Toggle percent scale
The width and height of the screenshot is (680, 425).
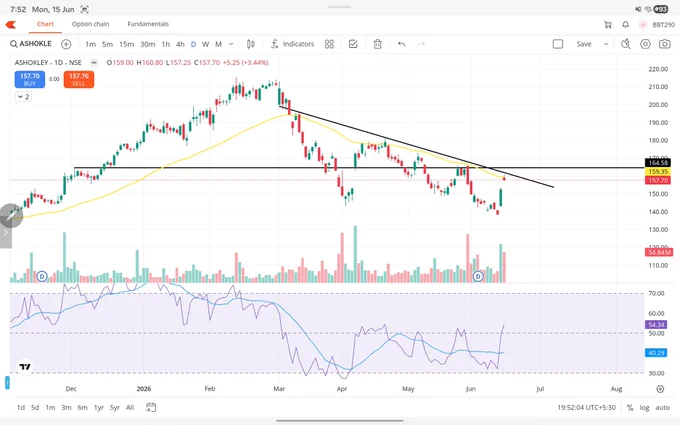[630, 408]
